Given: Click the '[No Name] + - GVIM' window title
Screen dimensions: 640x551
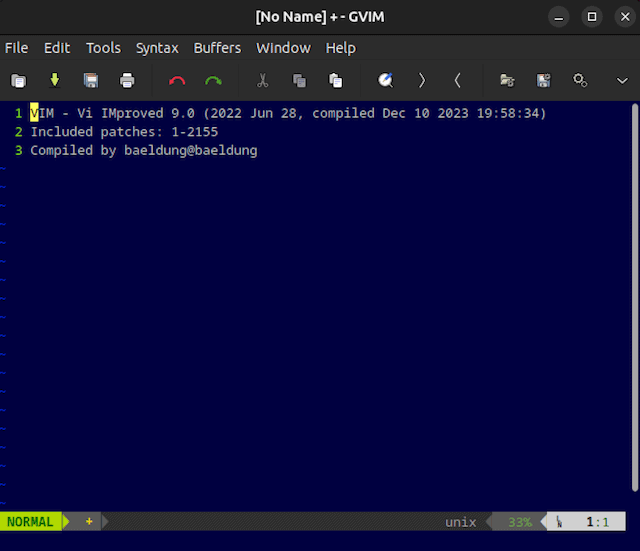Looking at the screenshot, I should [x=320, y=17].
